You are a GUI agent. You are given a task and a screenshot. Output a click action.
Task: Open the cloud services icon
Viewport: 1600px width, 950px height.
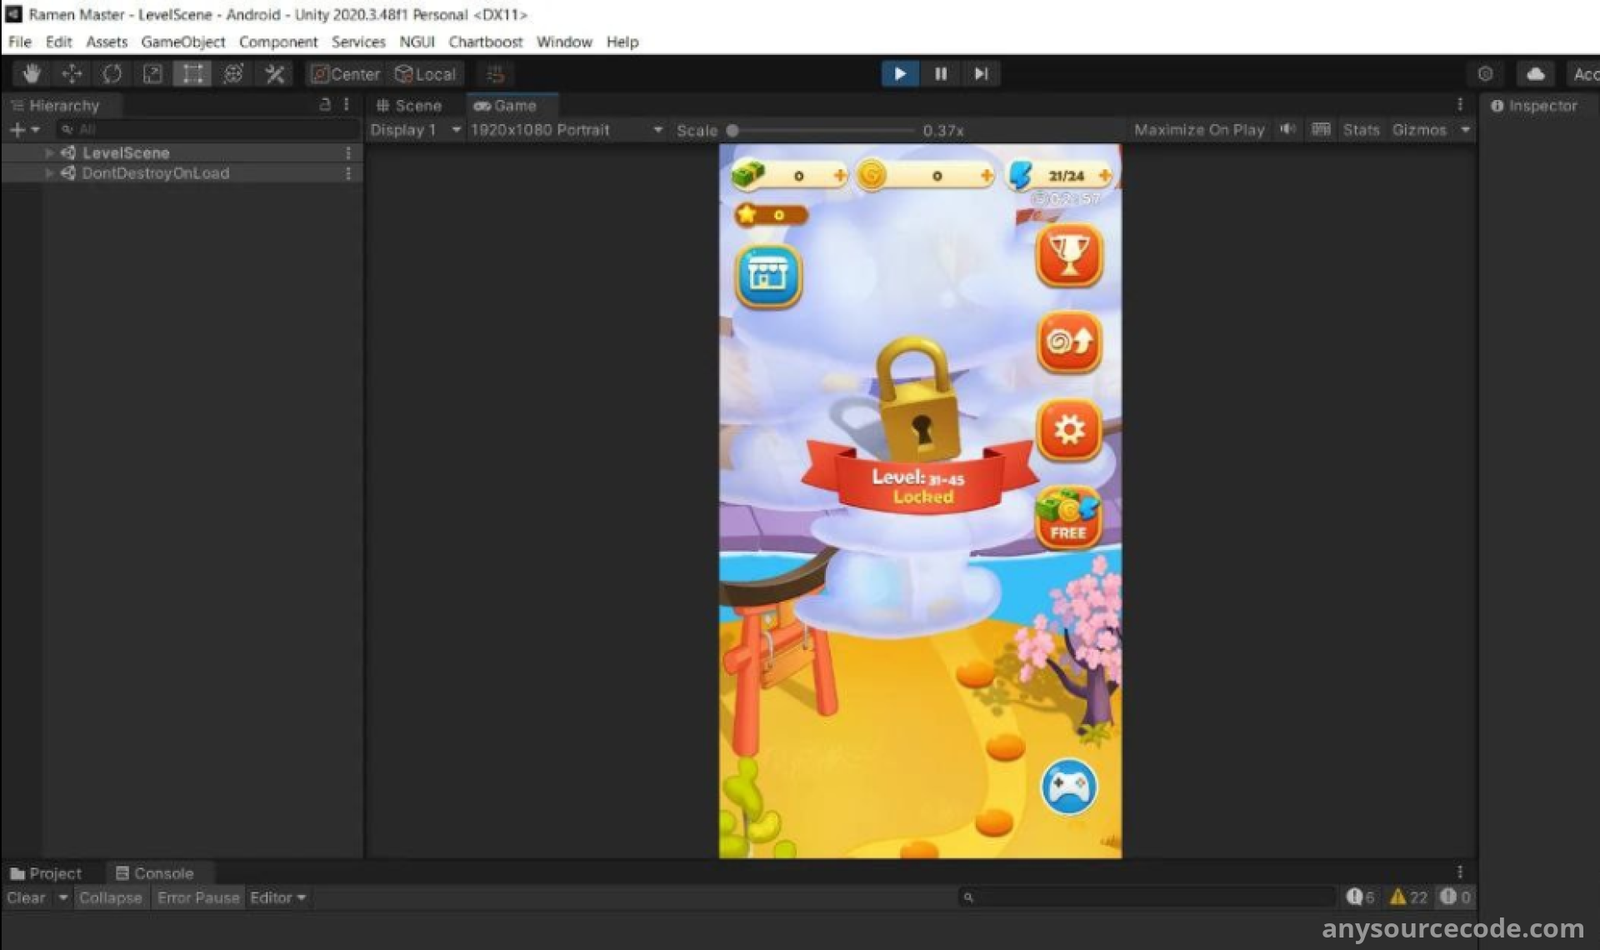coord(1535,74)
